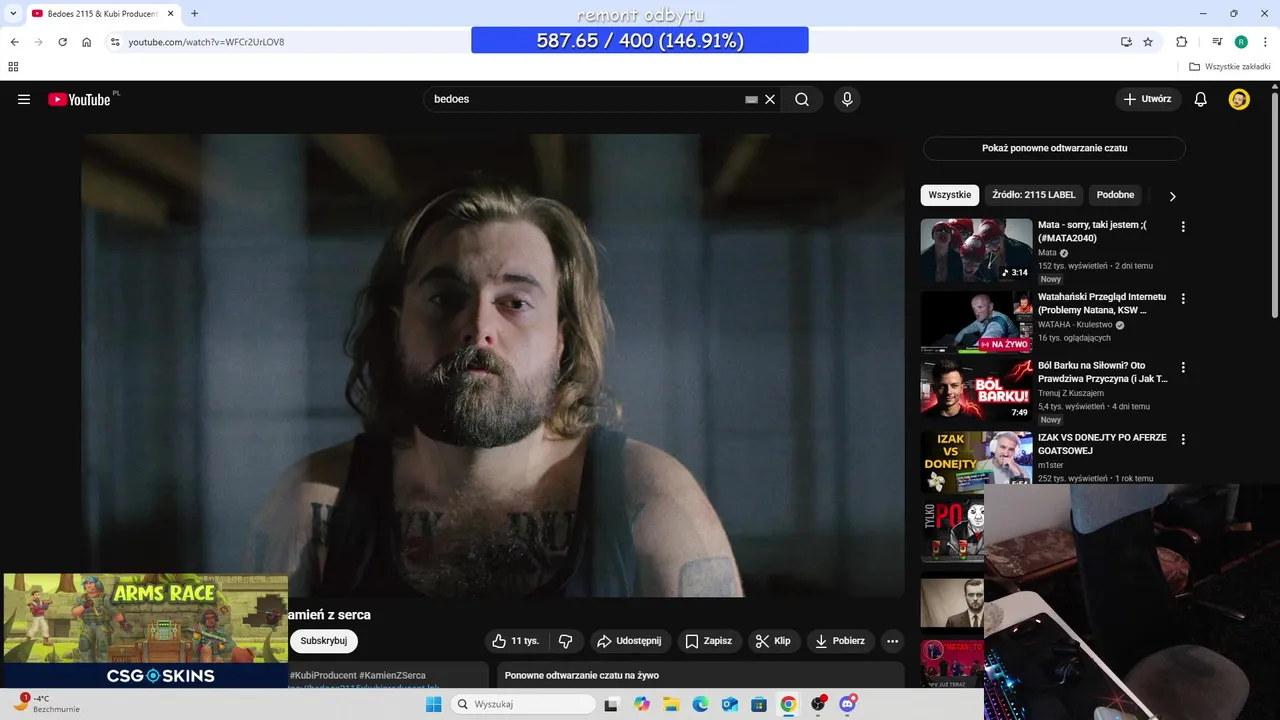Subscribe with the Subskrybuj button

pyautogui.click(x=324, y=641)
